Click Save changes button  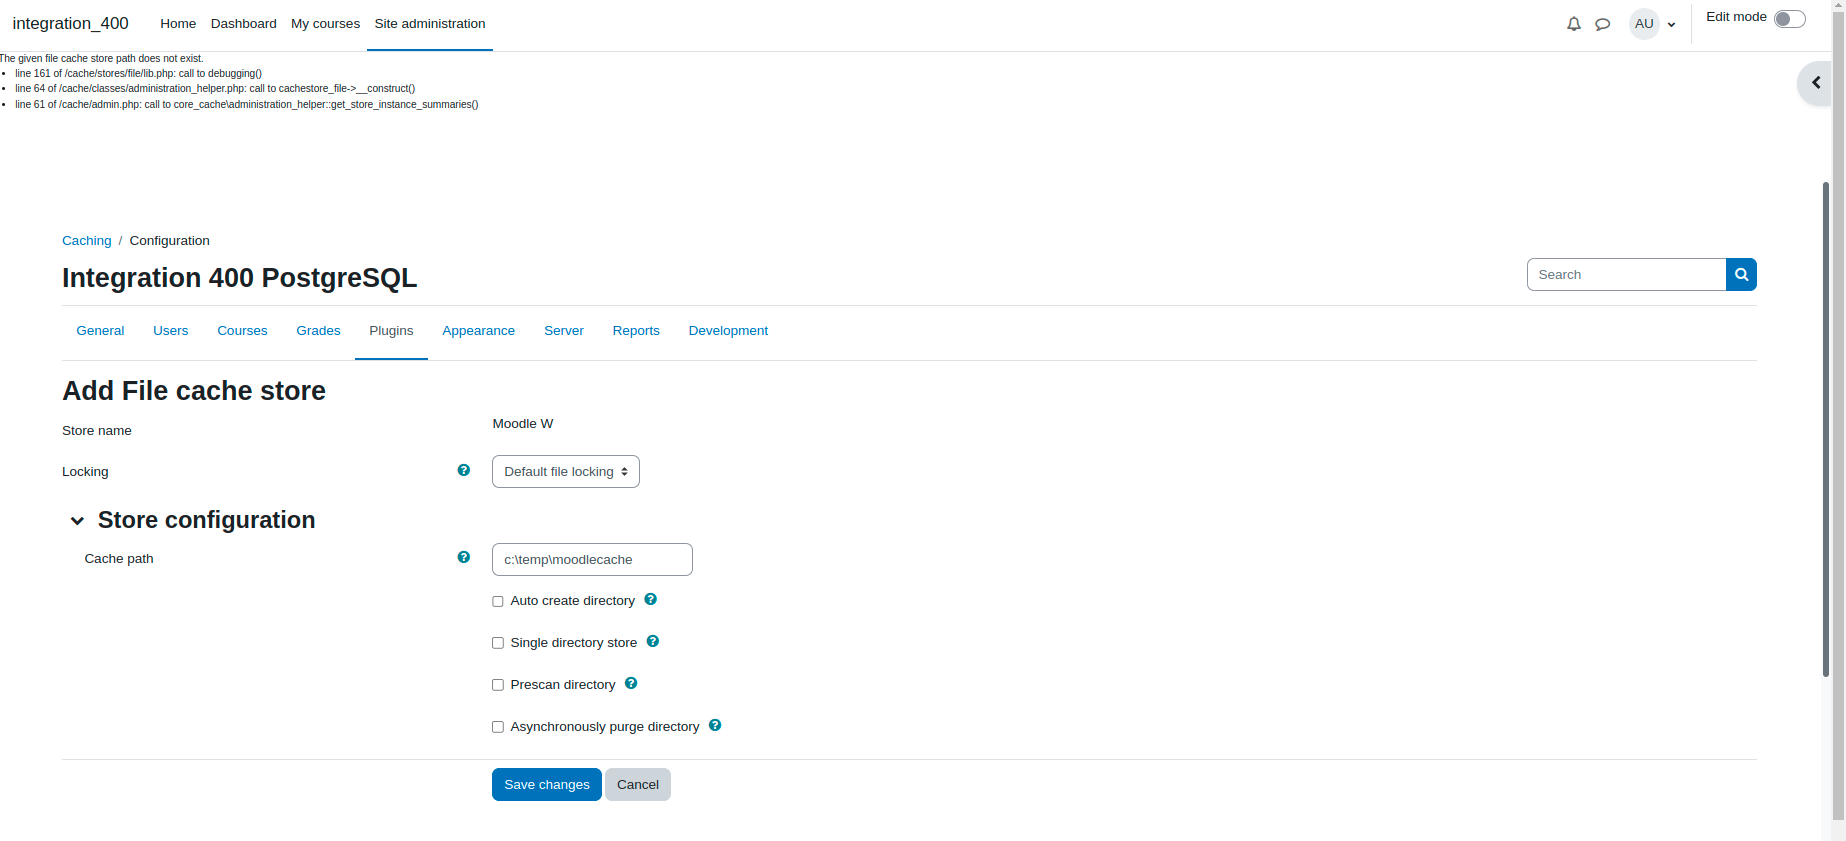[547, 785]
